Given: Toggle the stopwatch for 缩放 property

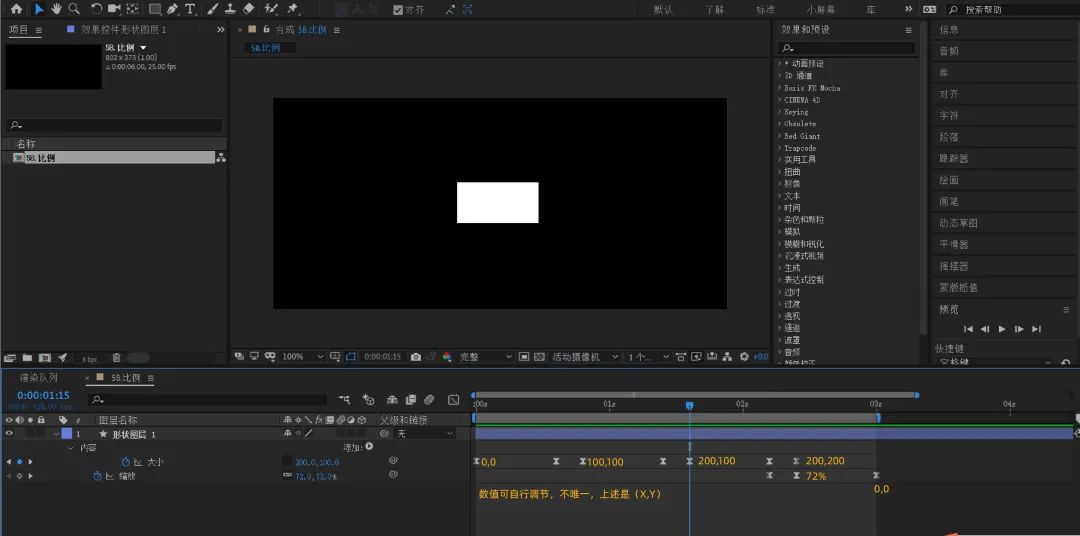Looking at the screenshot, I should tap(98, 475).
